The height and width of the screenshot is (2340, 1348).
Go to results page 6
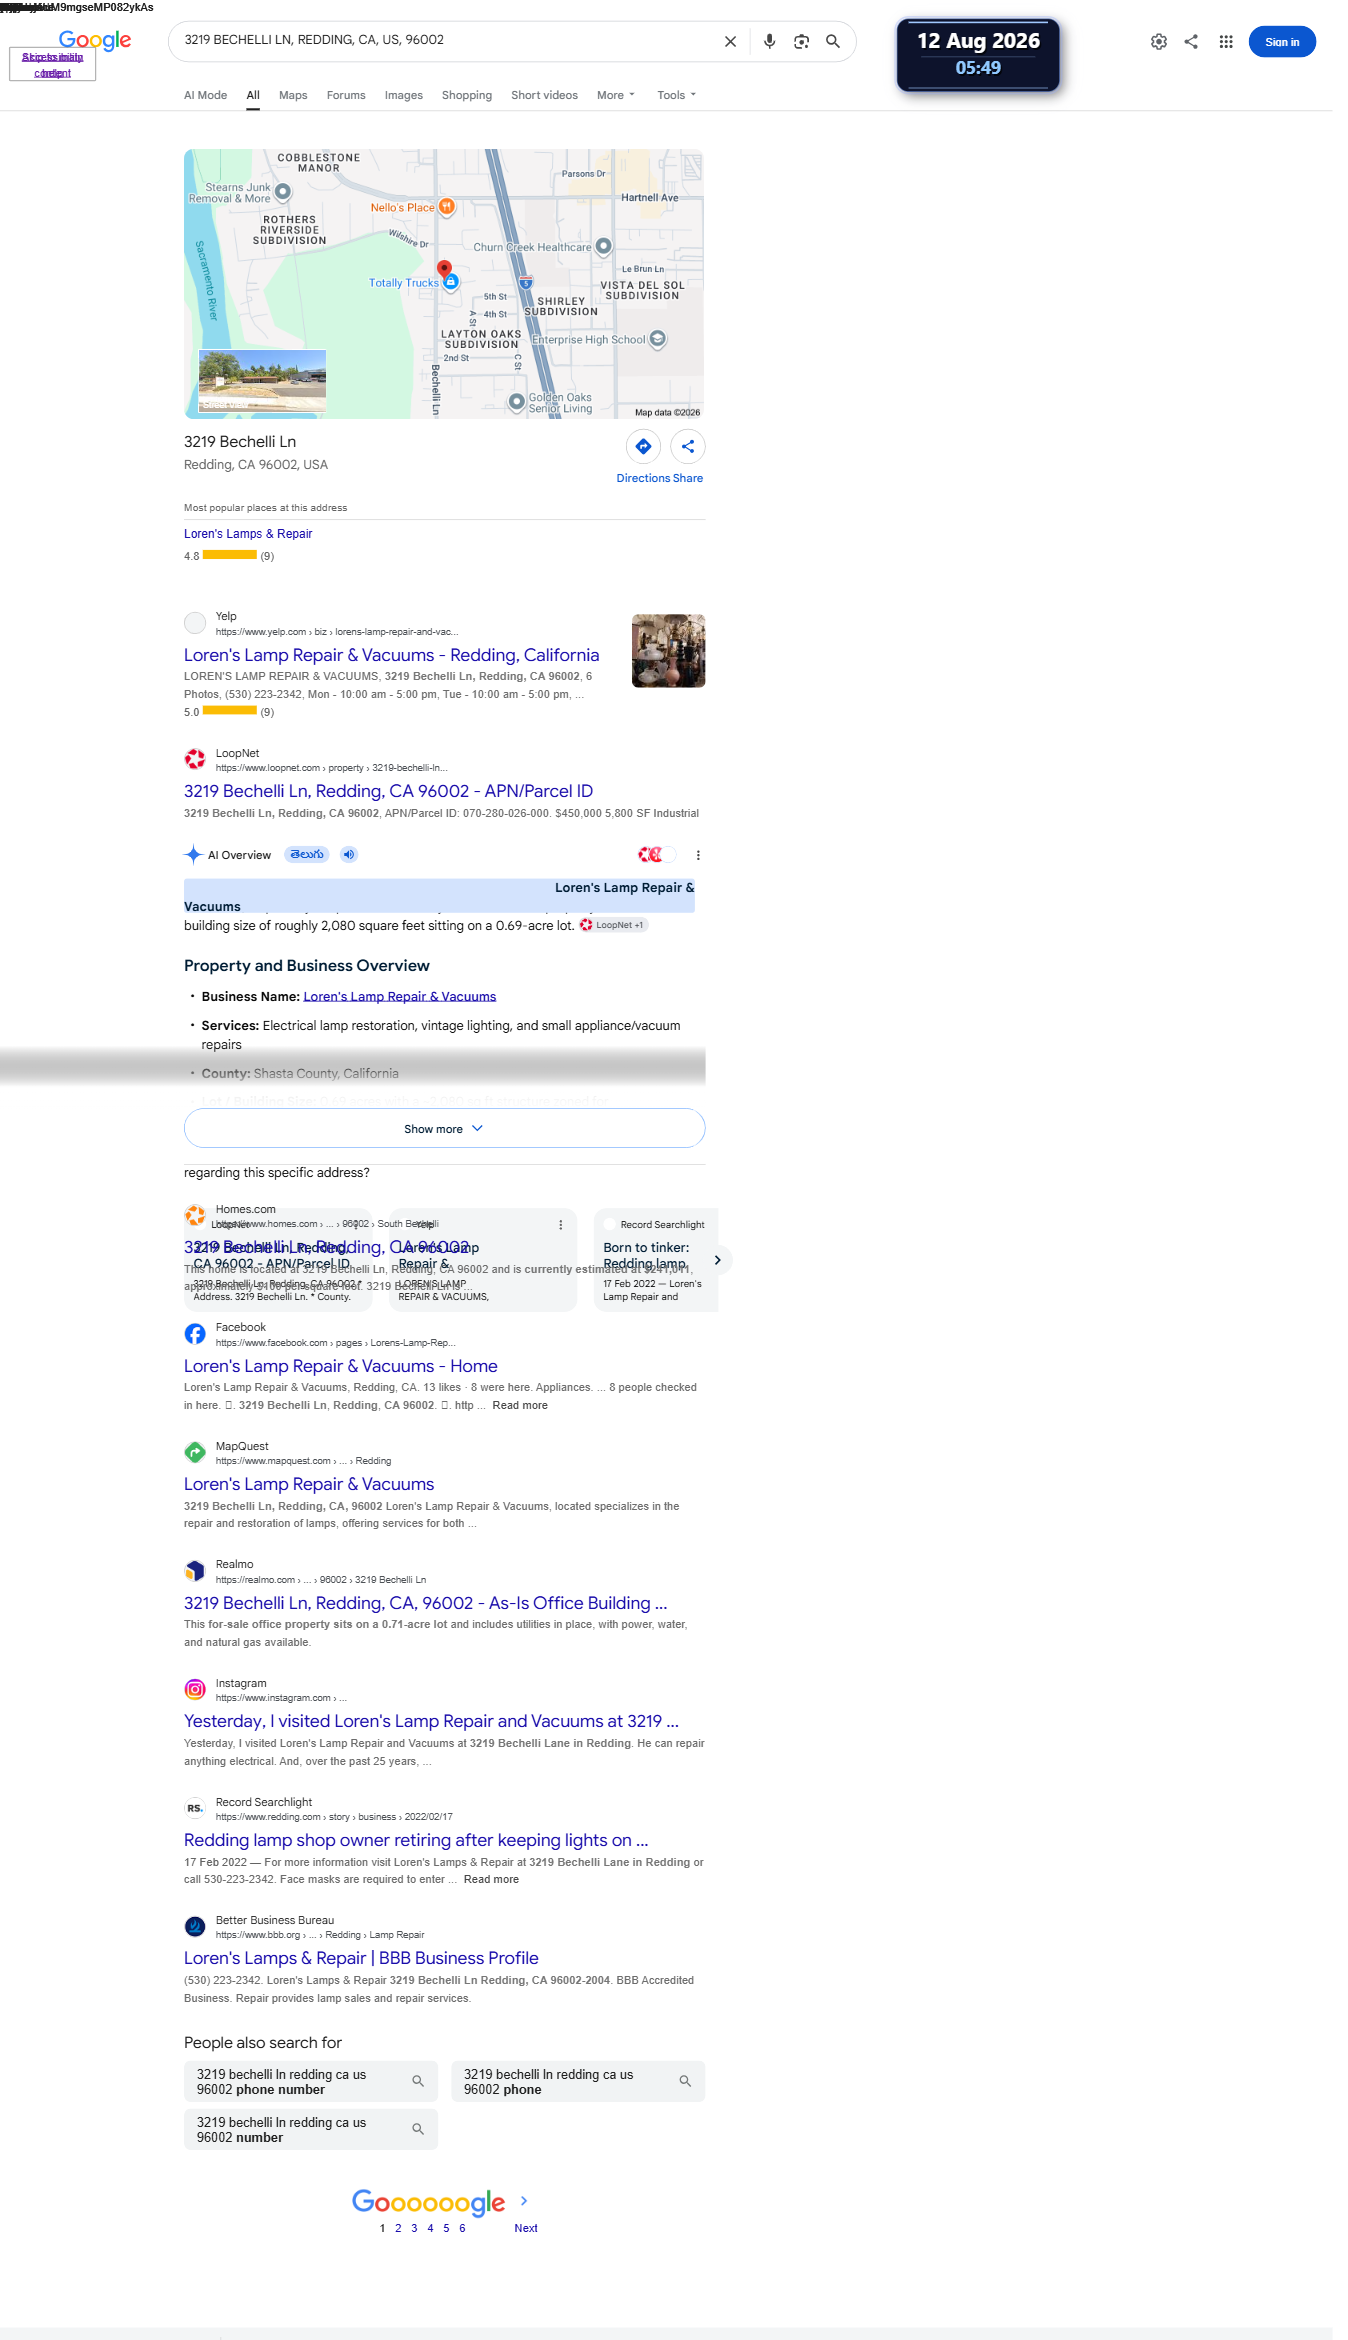point(462,2228)
